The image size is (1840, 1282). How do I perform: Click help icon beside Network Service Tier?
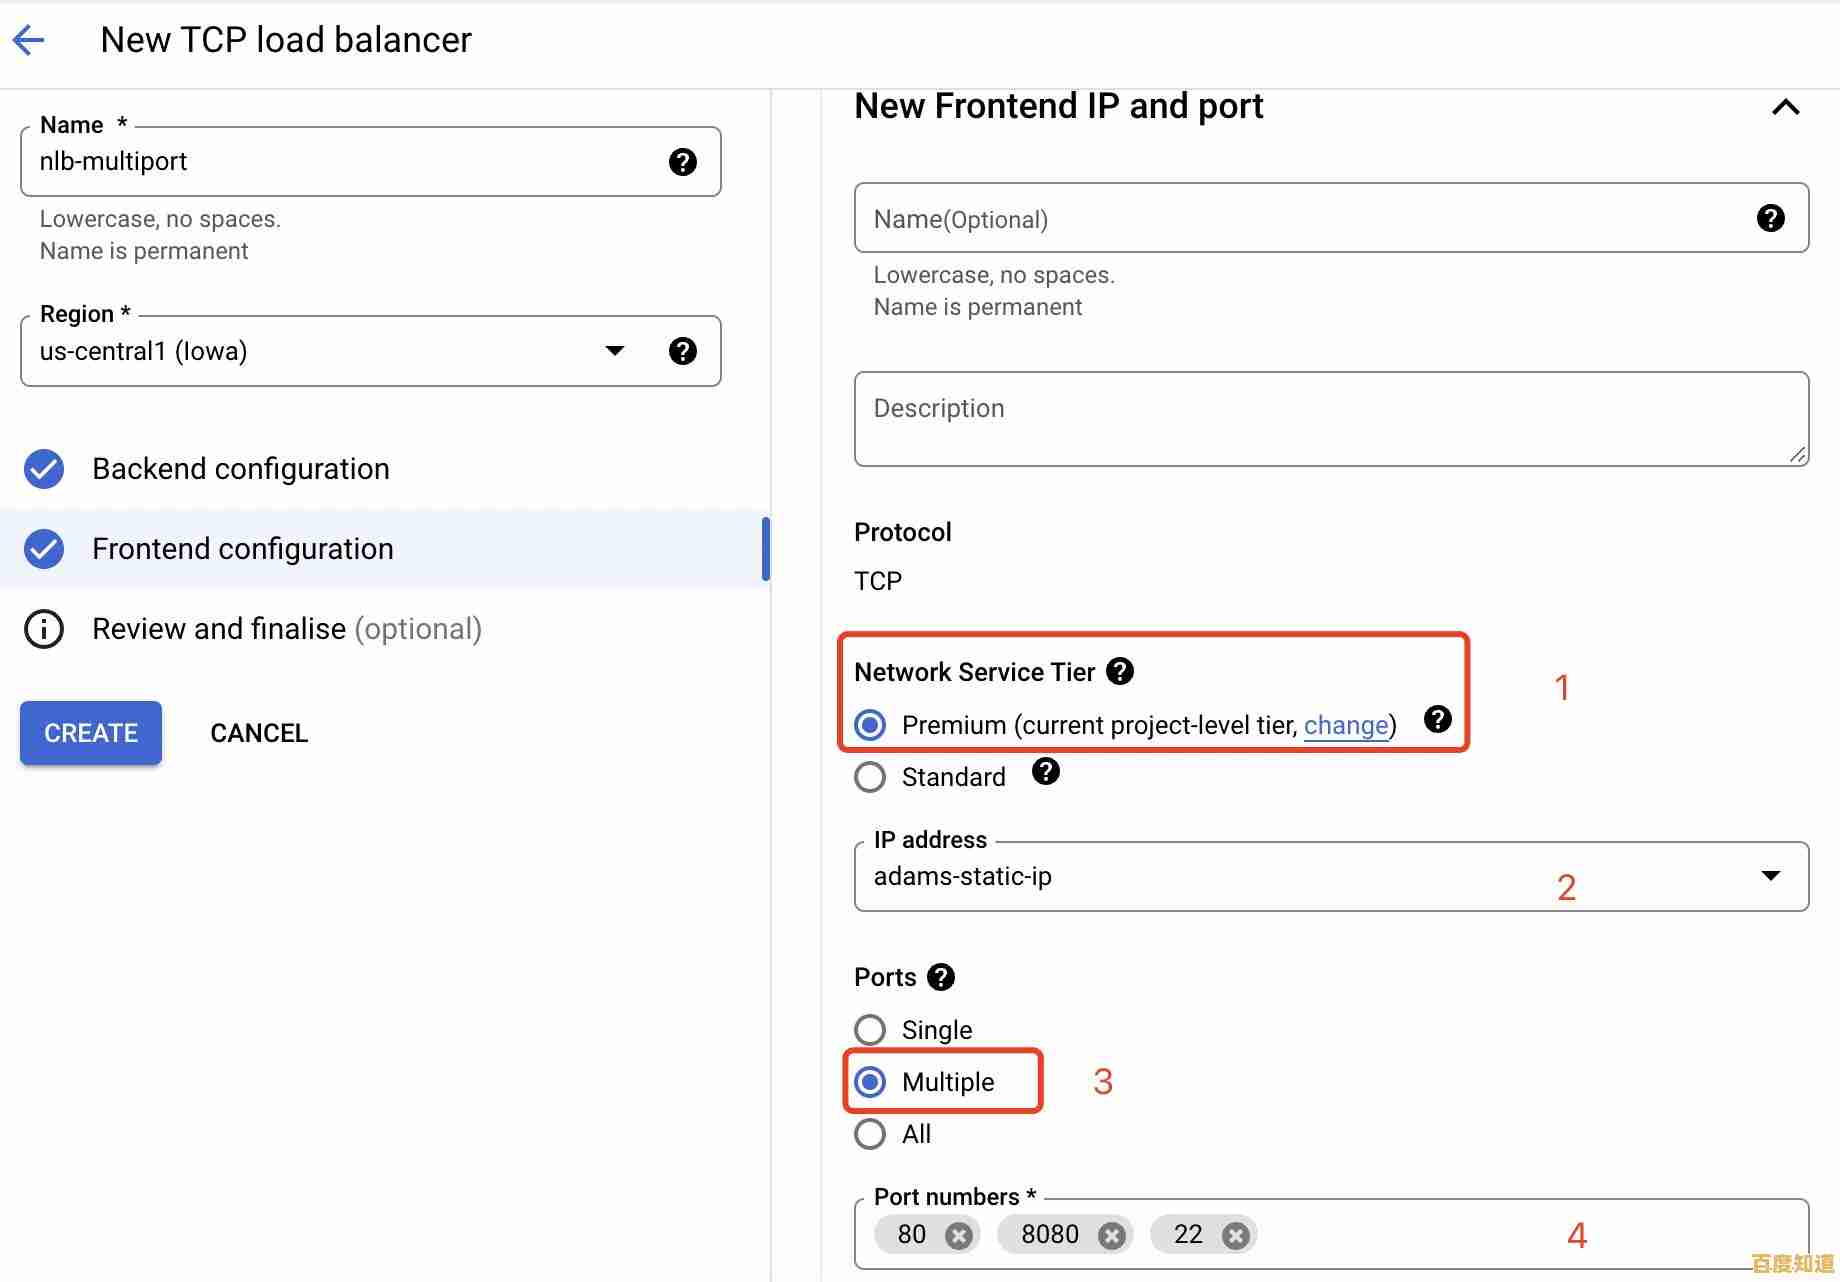pyautogui.click(x=1120, y=671)
